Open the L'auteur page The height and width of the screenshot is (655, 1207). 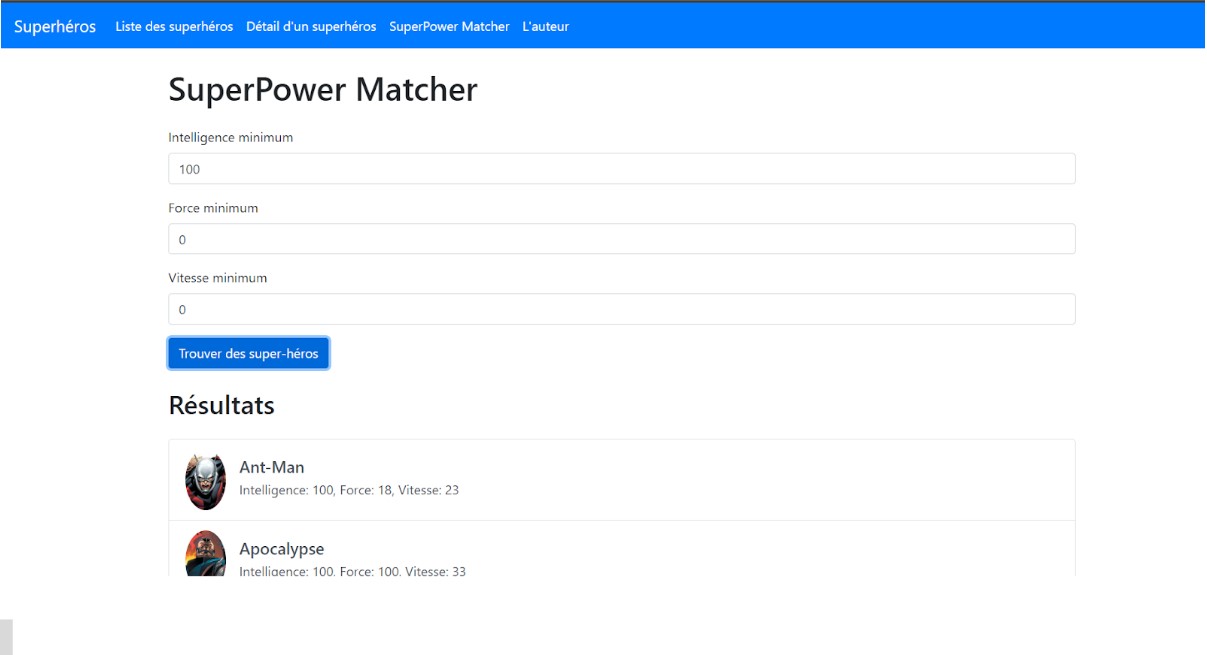pyautogui.click(x=545, y=27)
